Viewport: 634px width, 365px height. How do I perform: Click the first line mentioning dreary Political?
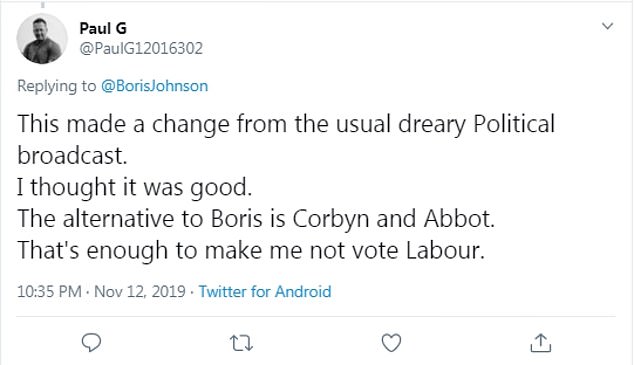click(x=286, y=124)
